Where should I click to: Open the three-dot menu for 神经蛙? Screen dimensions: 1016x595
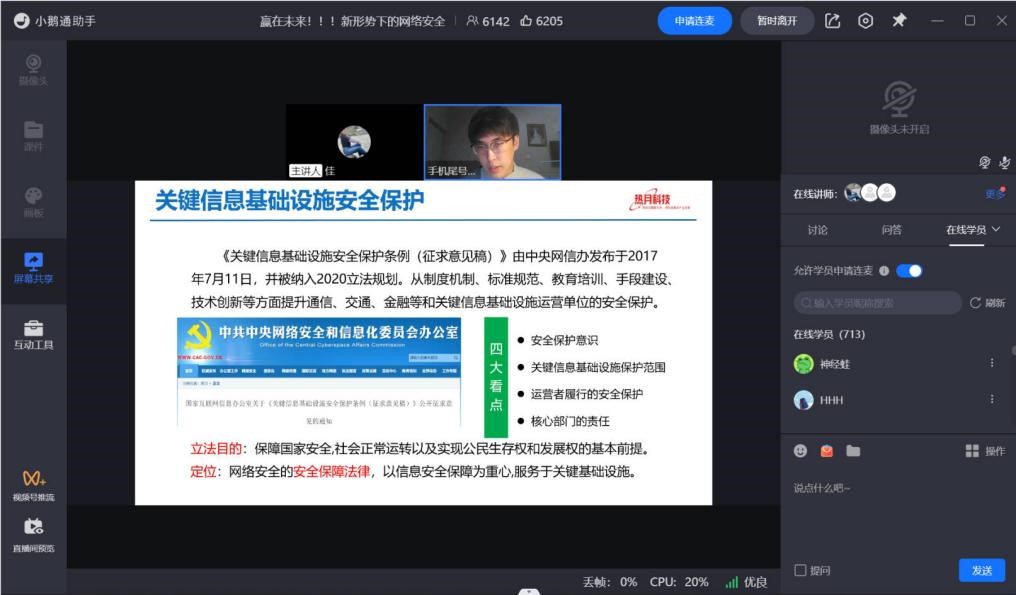click(992, 364)
